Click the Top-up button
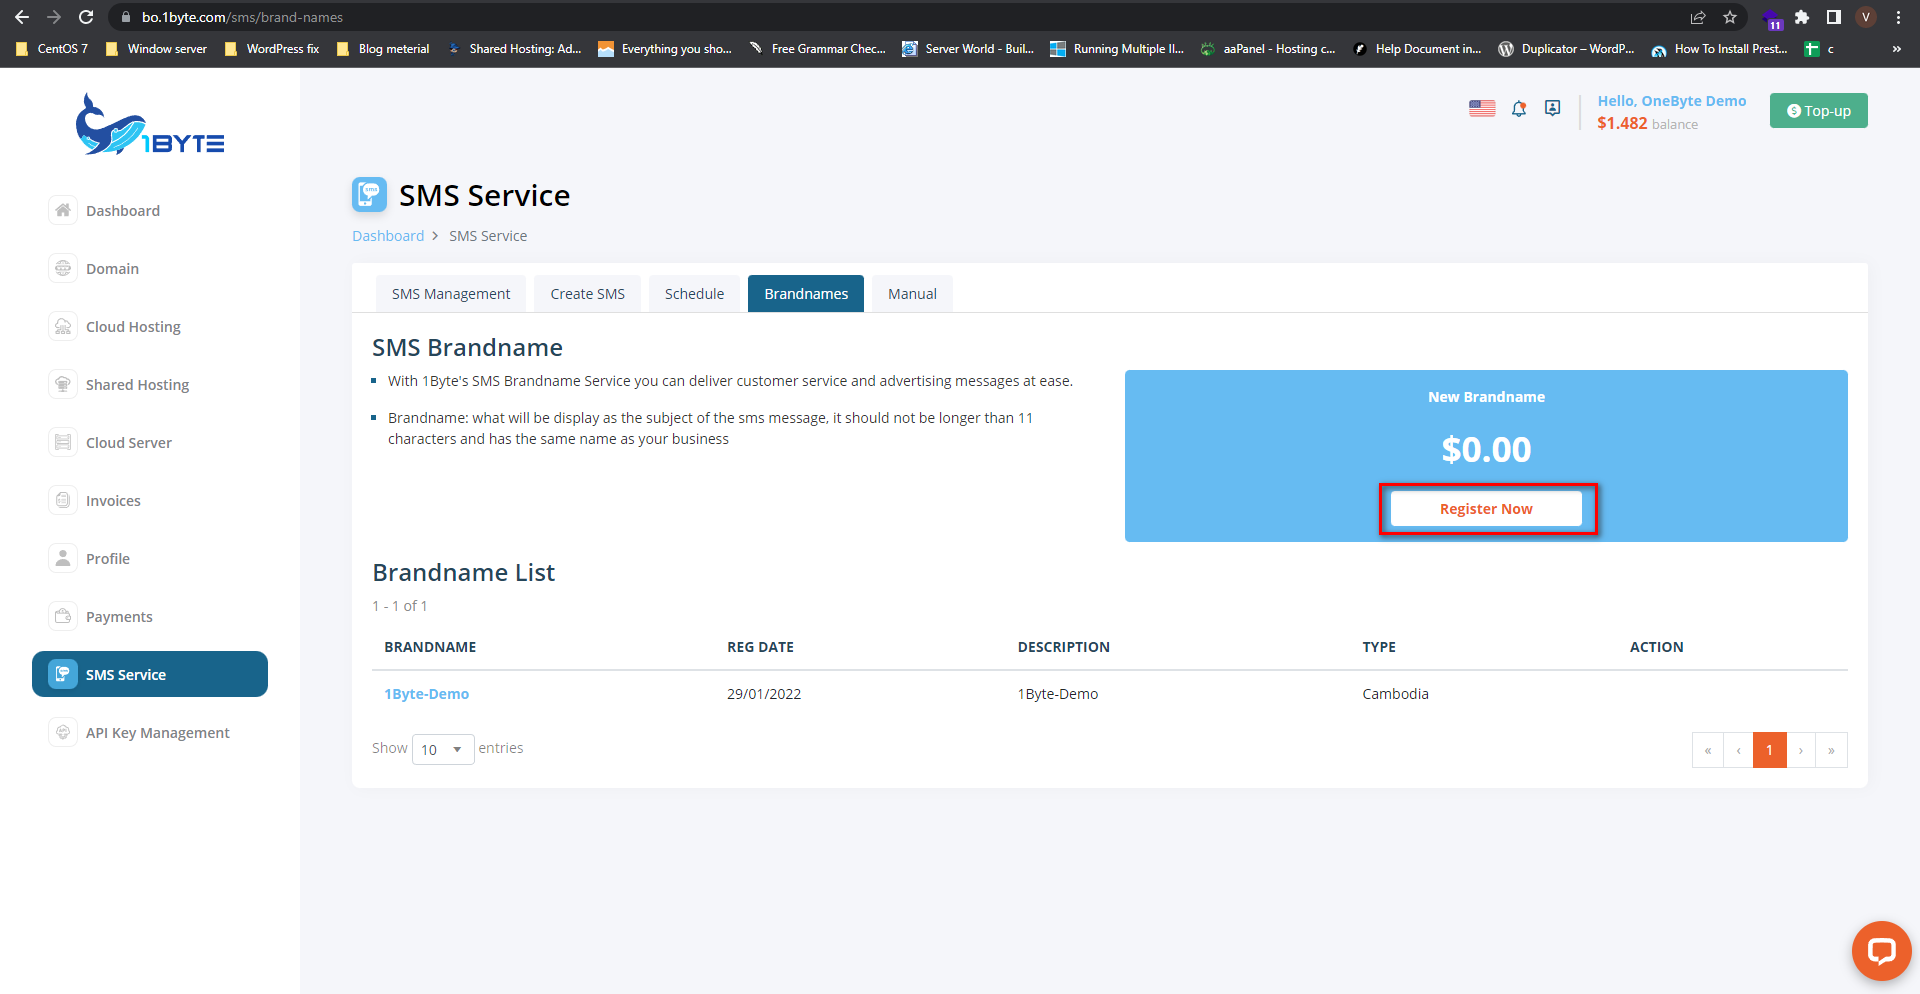1920x994 pixels. 1818,111
